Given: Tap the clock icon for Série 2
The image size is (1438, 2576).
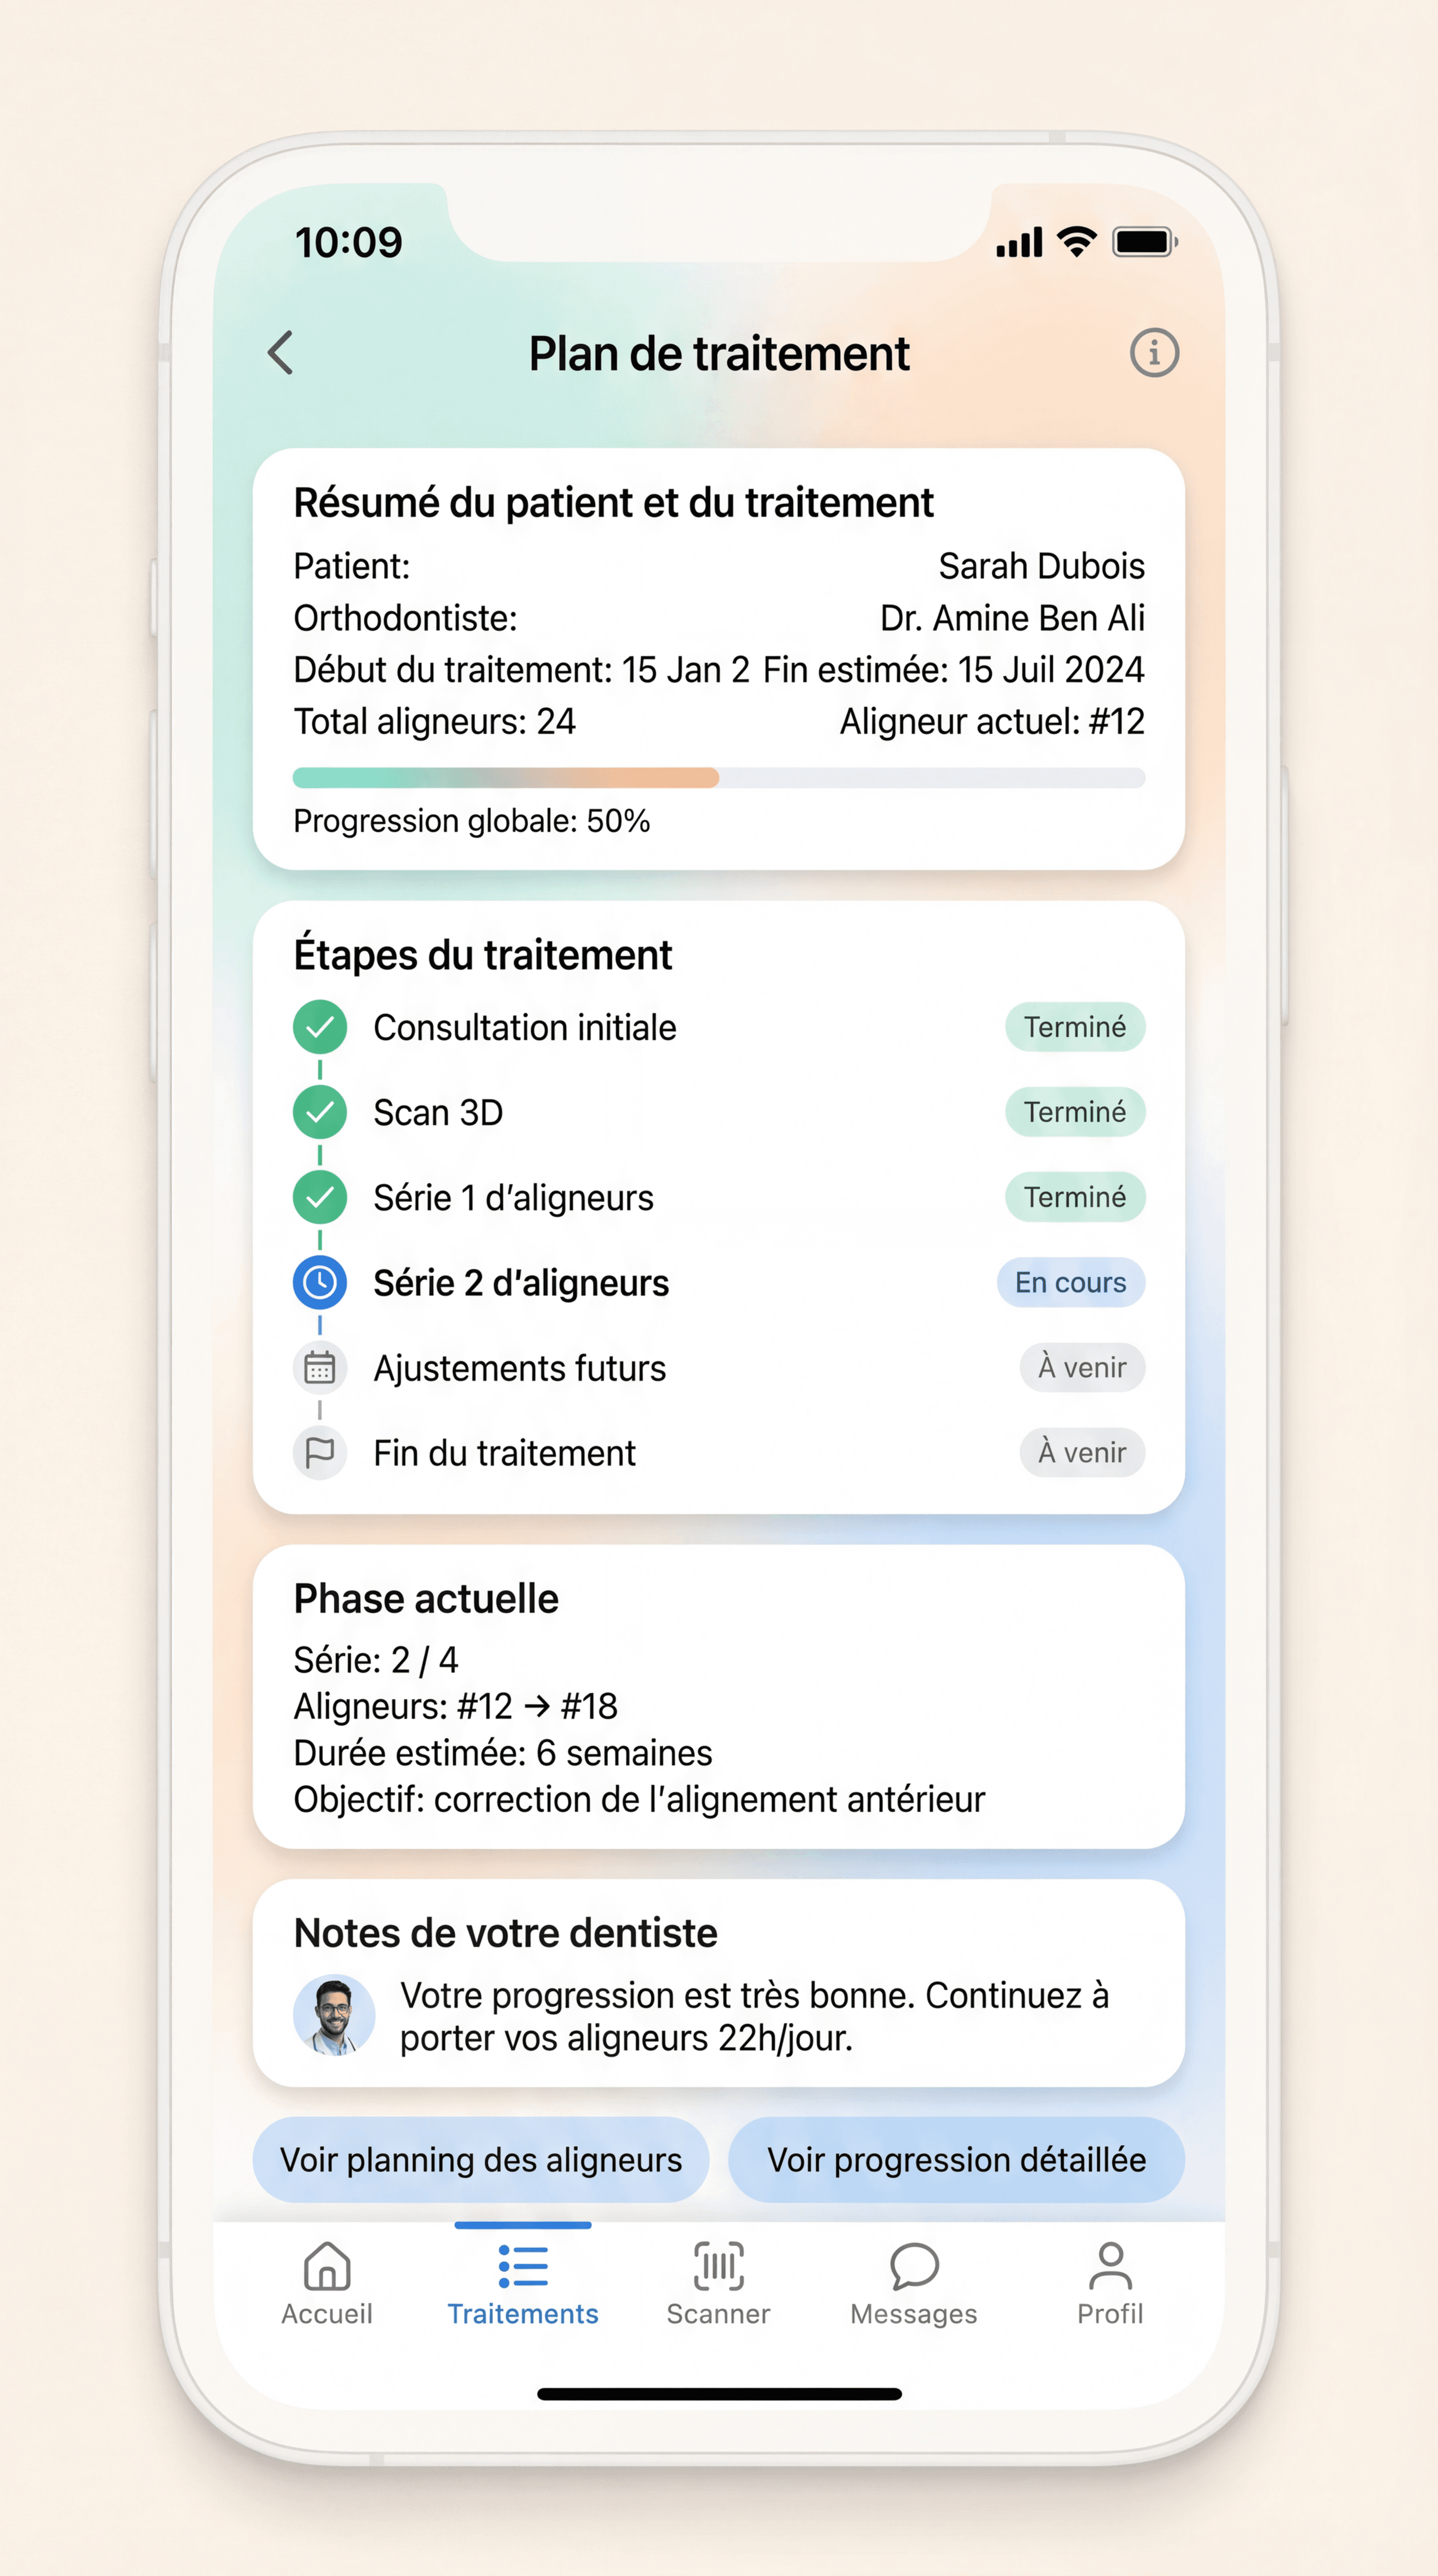Looking at the screenshot, I should coord(320,1282).
